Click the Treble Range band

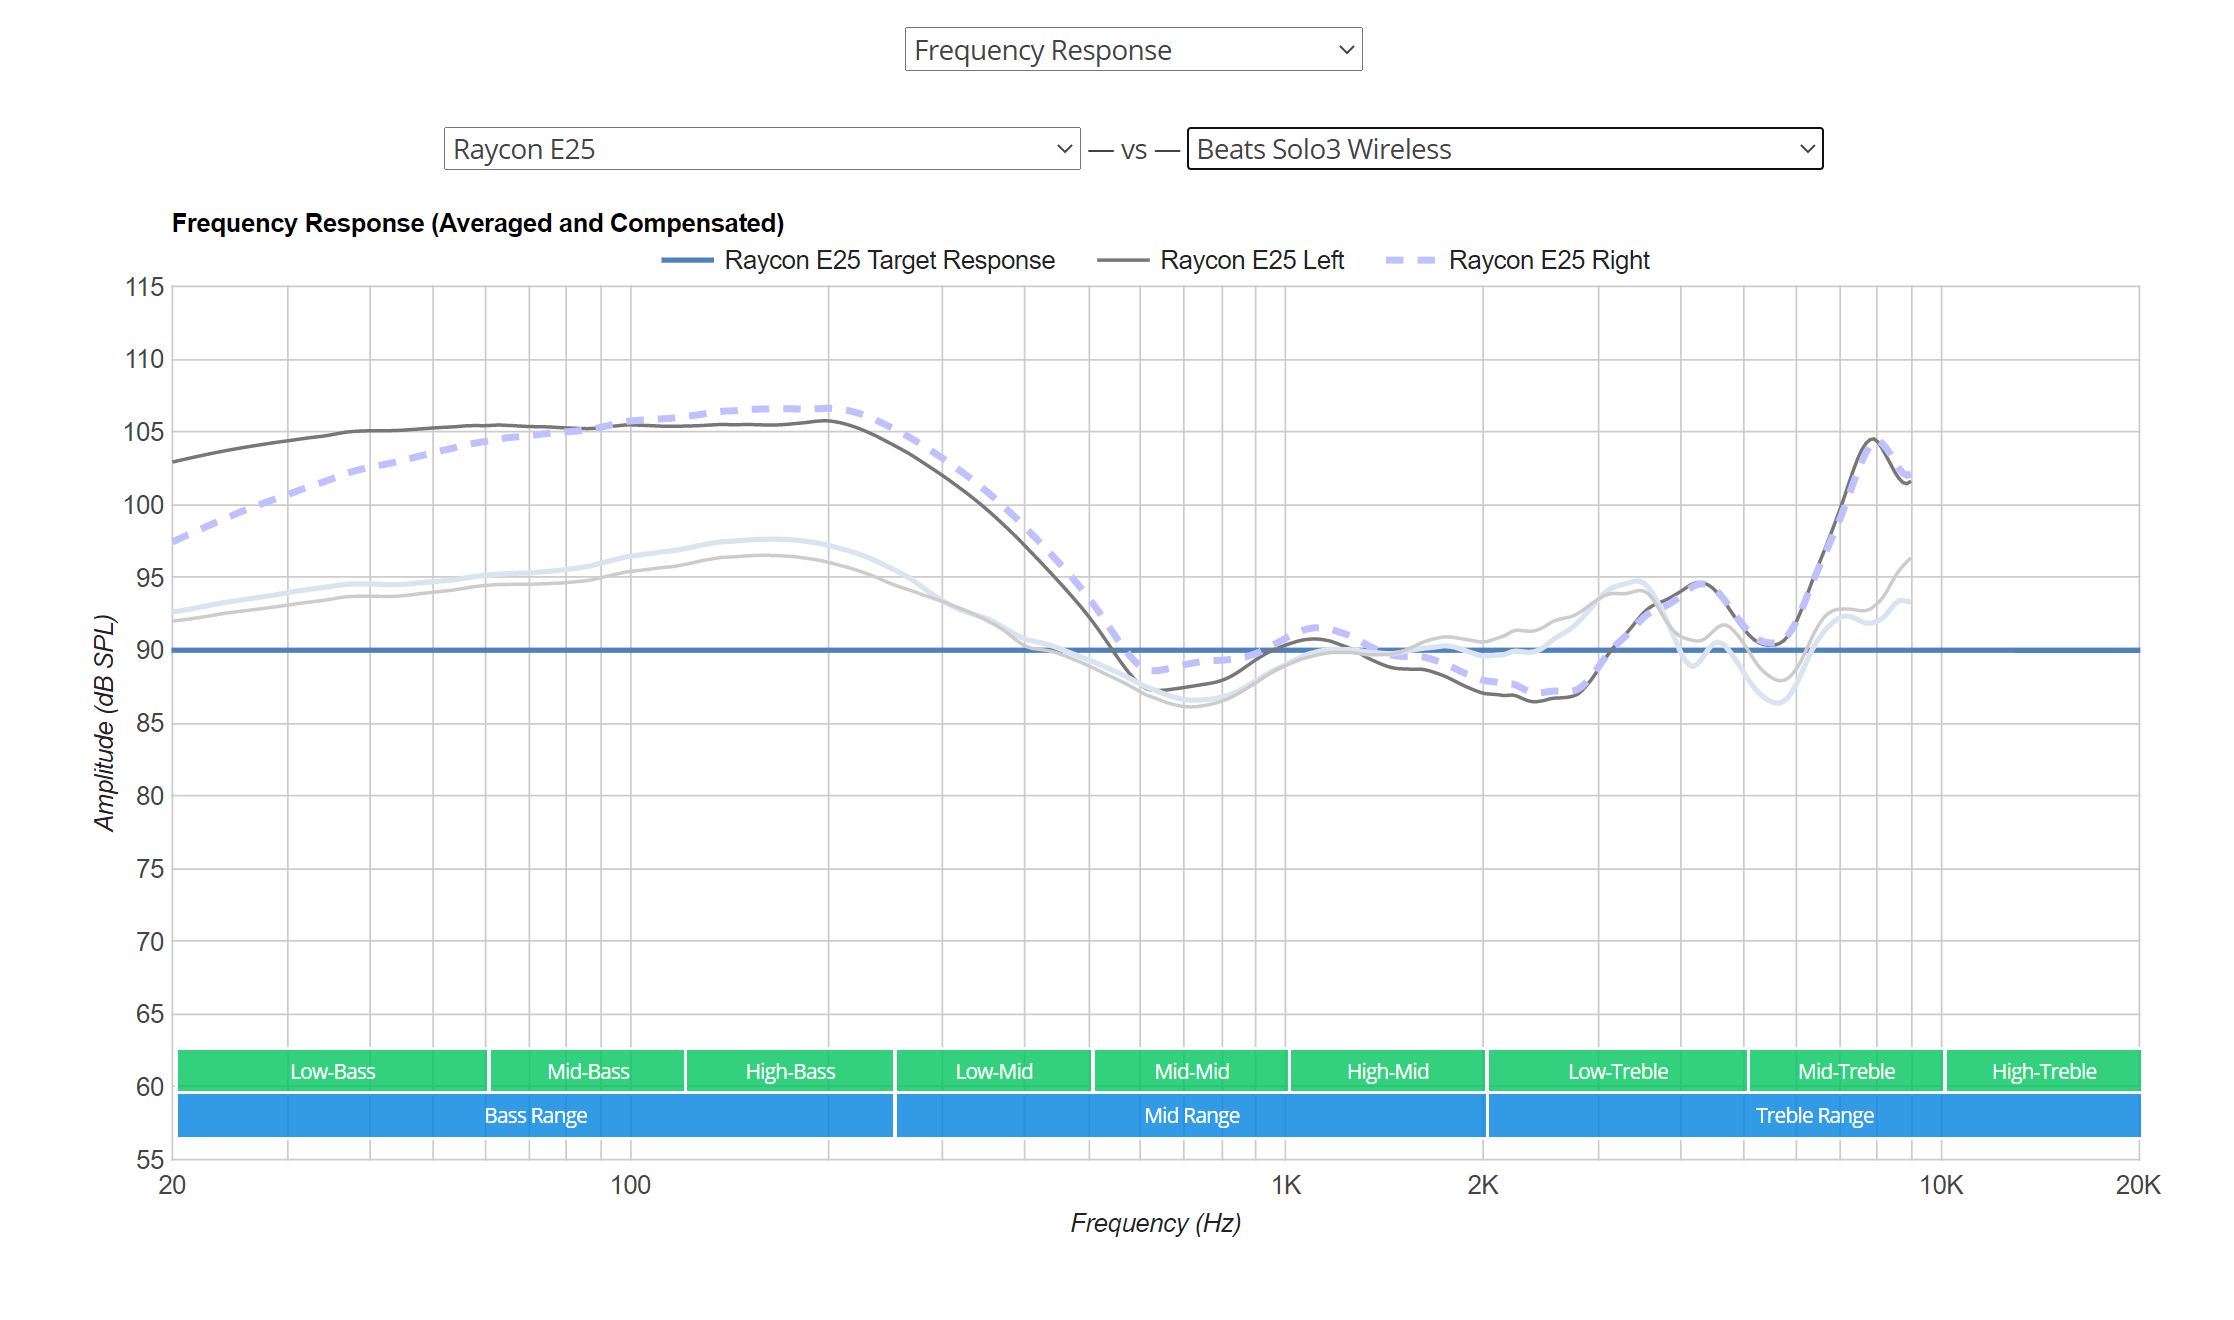coord(1815,1115)
